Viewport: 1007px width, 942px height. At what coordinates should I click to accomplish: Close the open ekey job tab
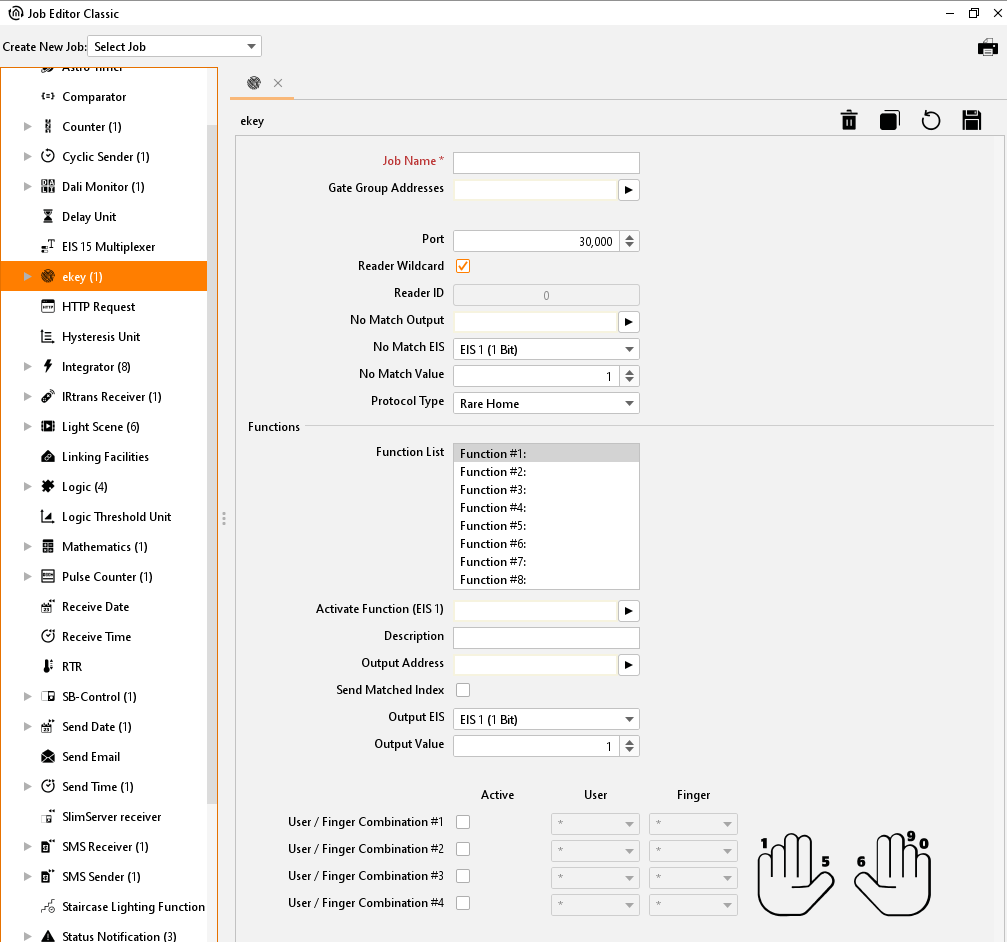point(278,83)
